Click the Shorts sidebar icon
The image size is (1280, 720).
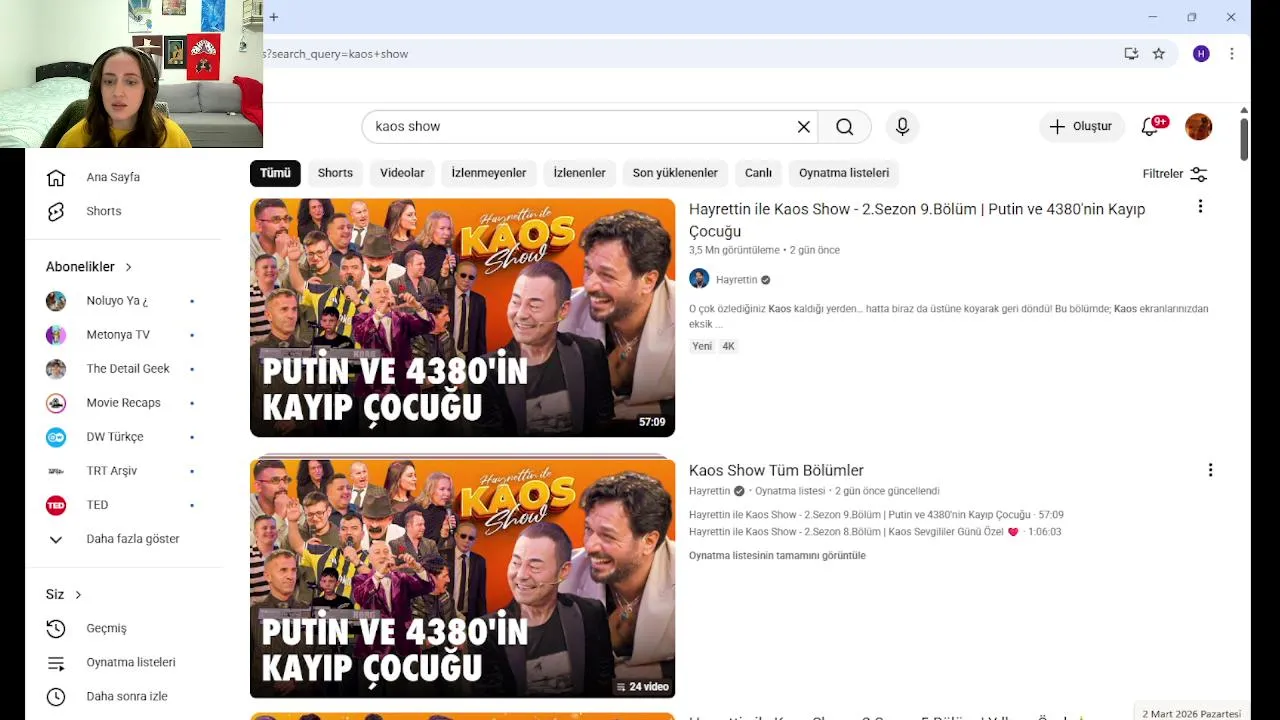[x=56, y=211]
